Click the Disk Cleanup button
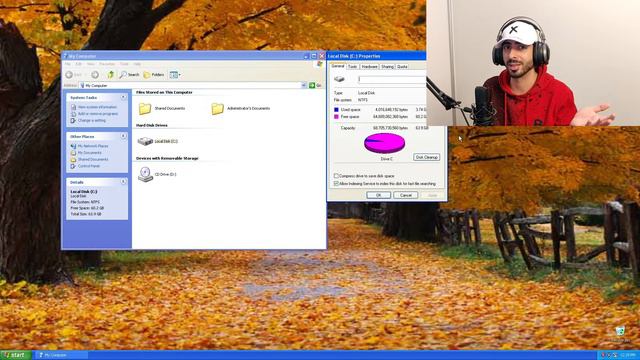Image resolution: width=640 pixels, height=360 pixels. [427, 157]
